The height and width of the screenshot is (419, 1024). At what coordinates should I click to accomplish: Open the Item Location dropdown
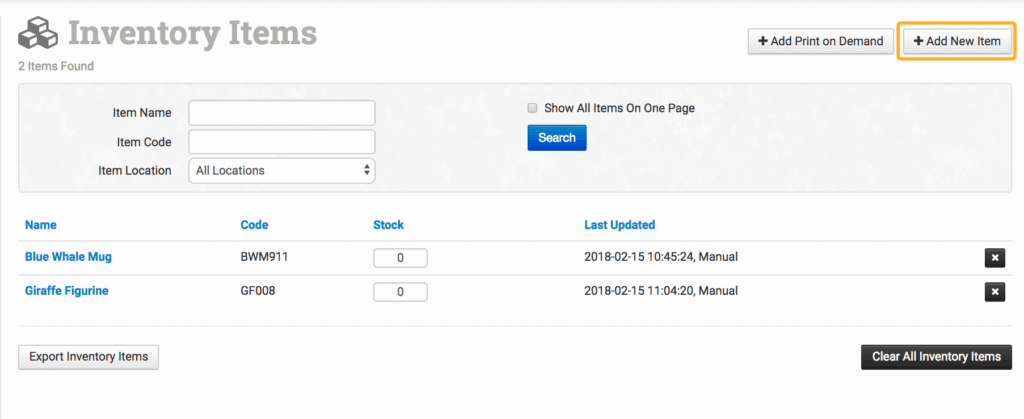[x=281, y=171]
